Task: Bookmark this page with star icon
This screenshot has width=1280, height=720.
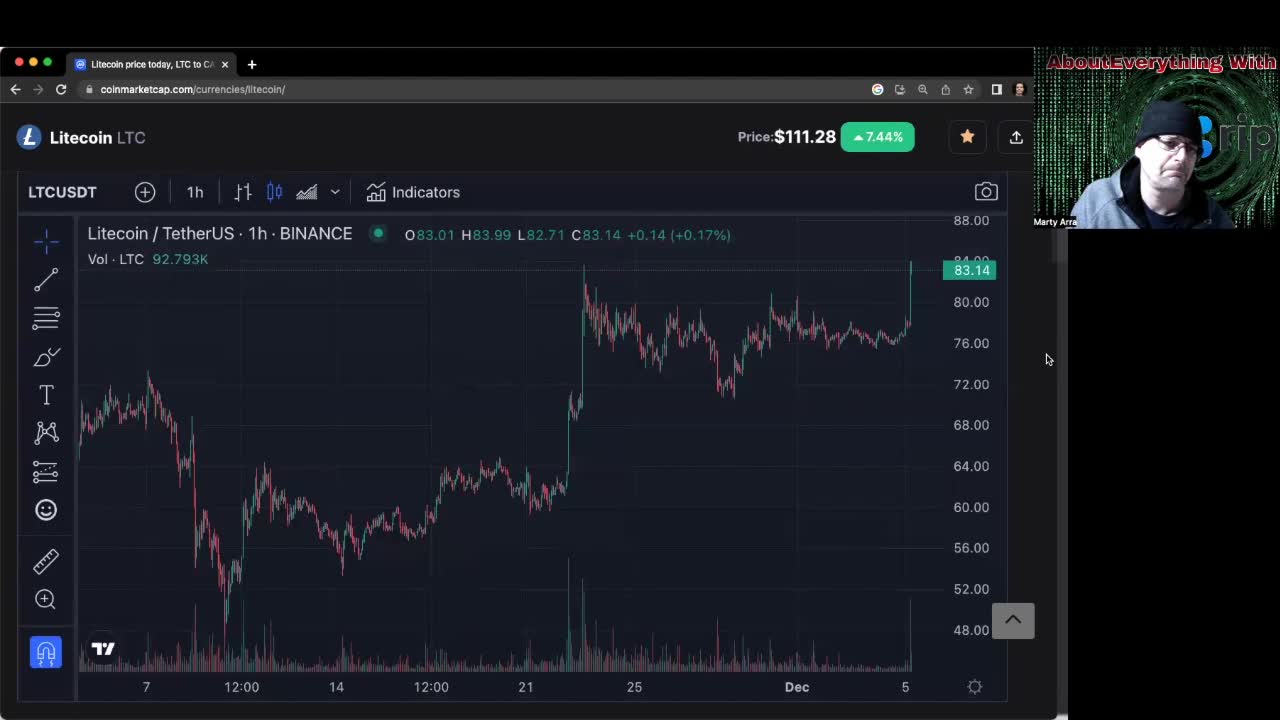Action: click(968, 89)
